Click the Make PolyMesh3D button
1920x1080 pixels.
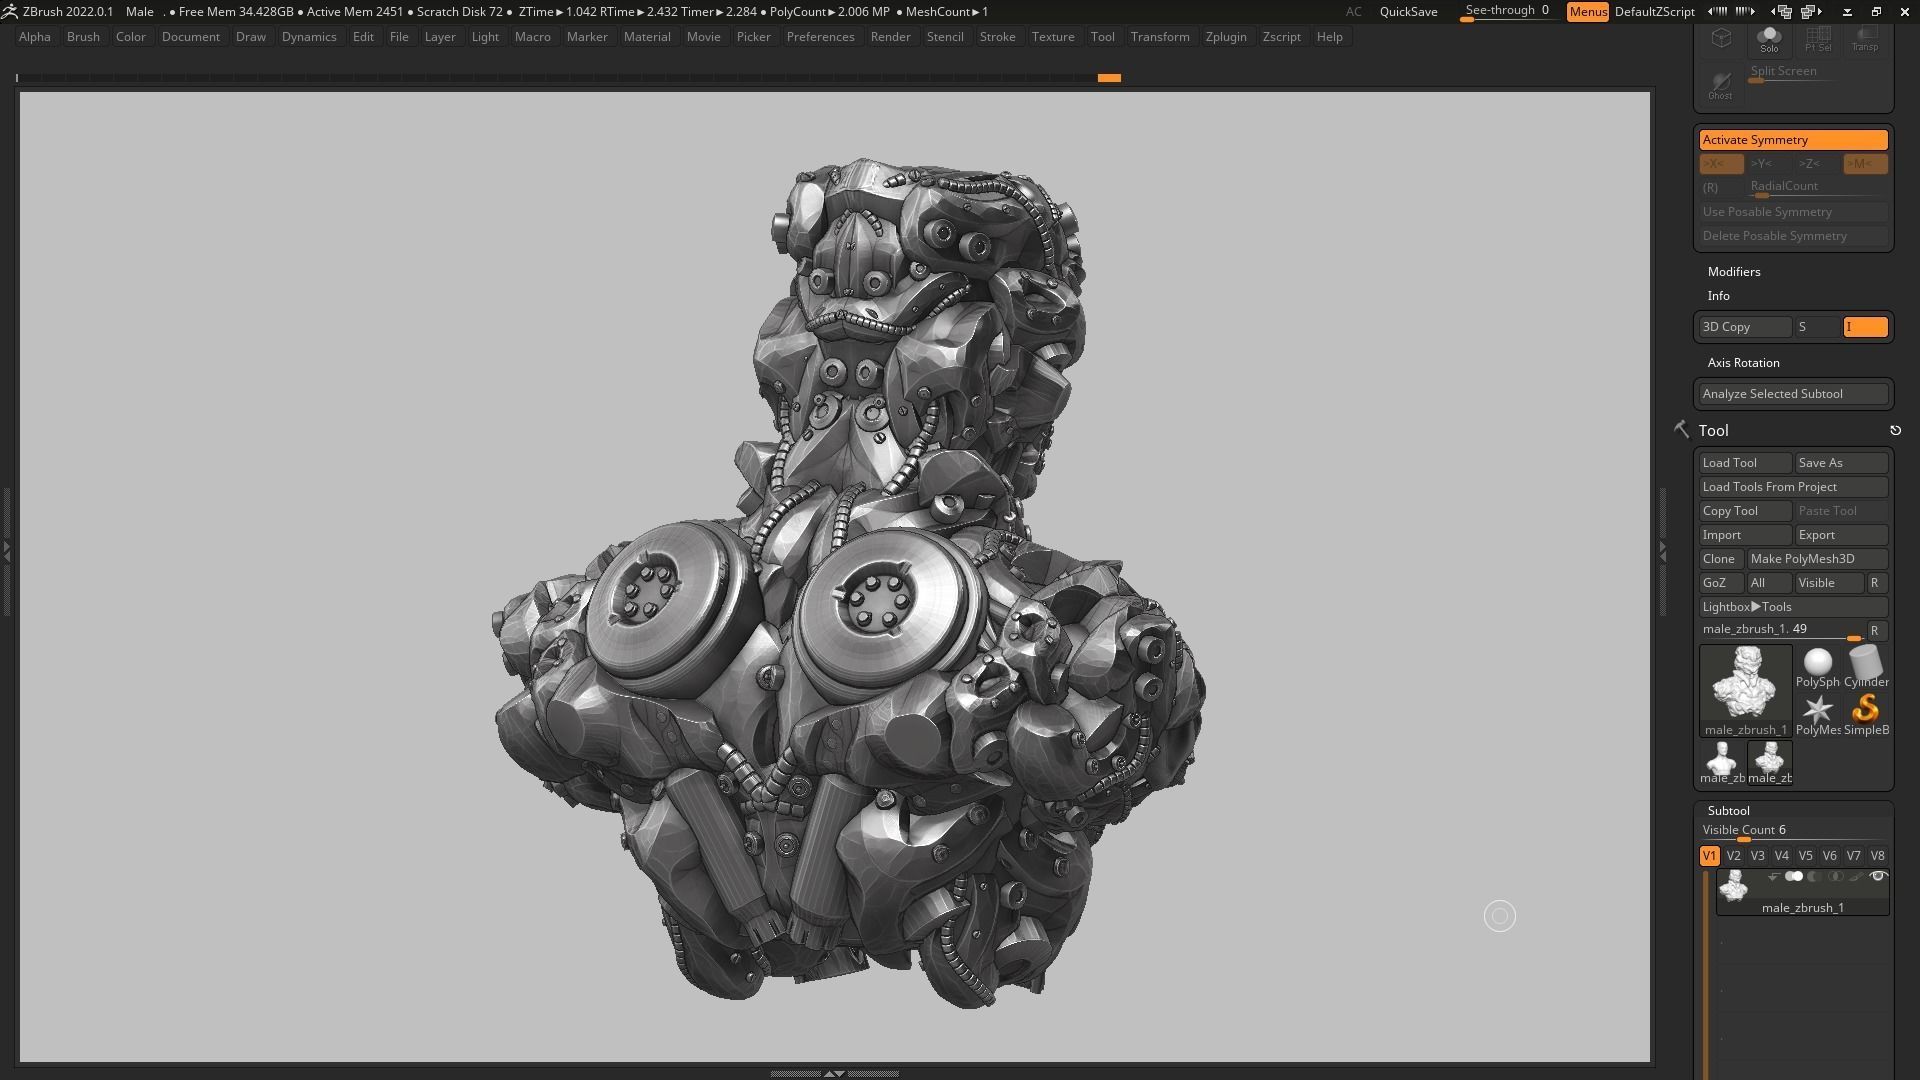[1816, 559]
